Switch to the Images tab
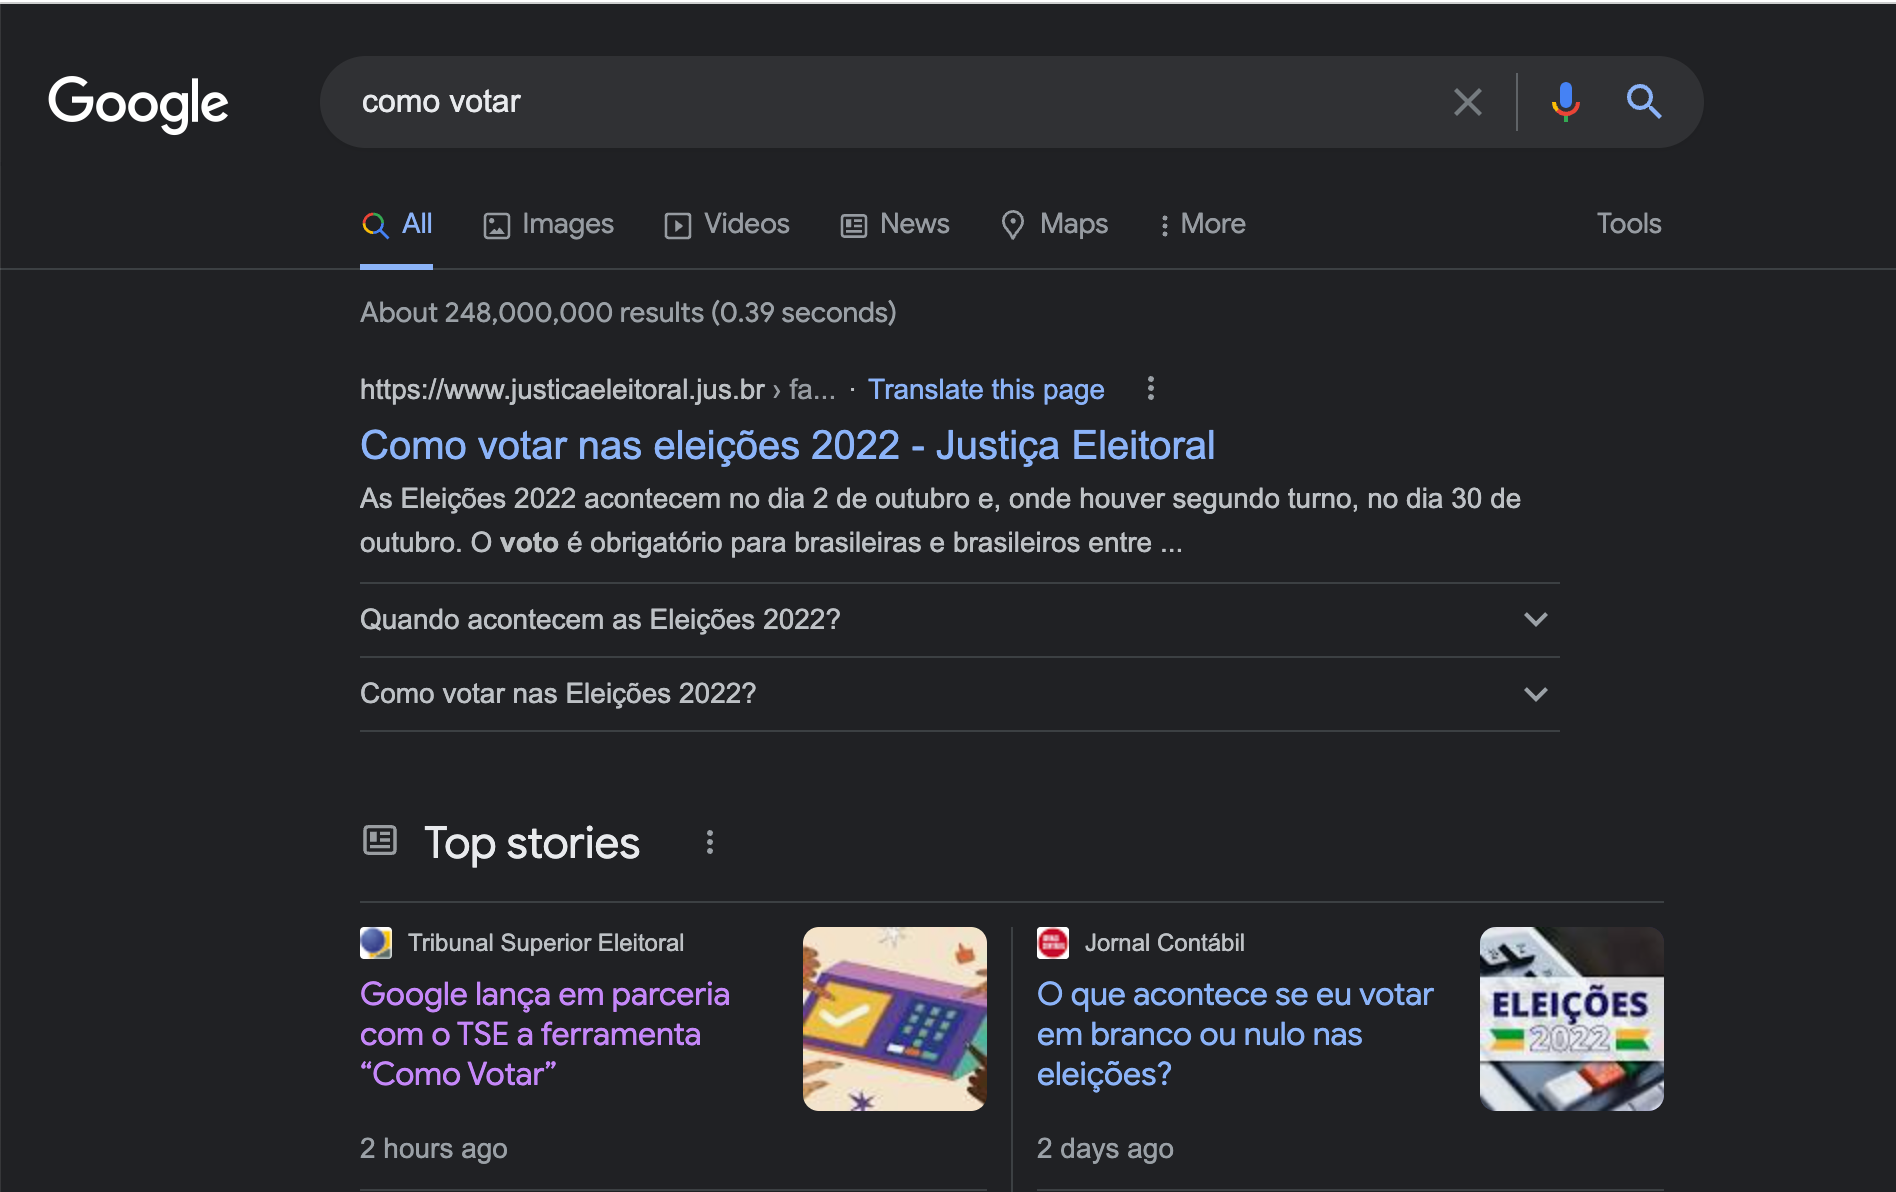Image resolution: width=1896 pixels, height=1192 pixels. pyautogui.click(x=548, y=224)
